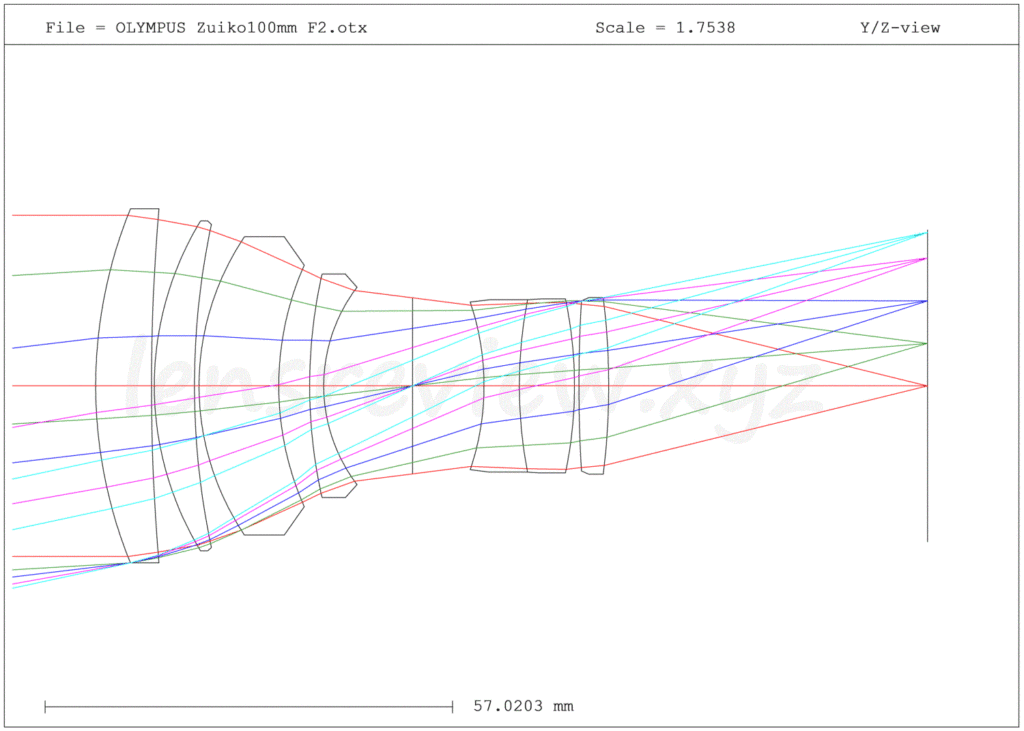The image size is (1024, 731).
Task: Click the 'Y/Z-view' label
Action: pos(900,28)
